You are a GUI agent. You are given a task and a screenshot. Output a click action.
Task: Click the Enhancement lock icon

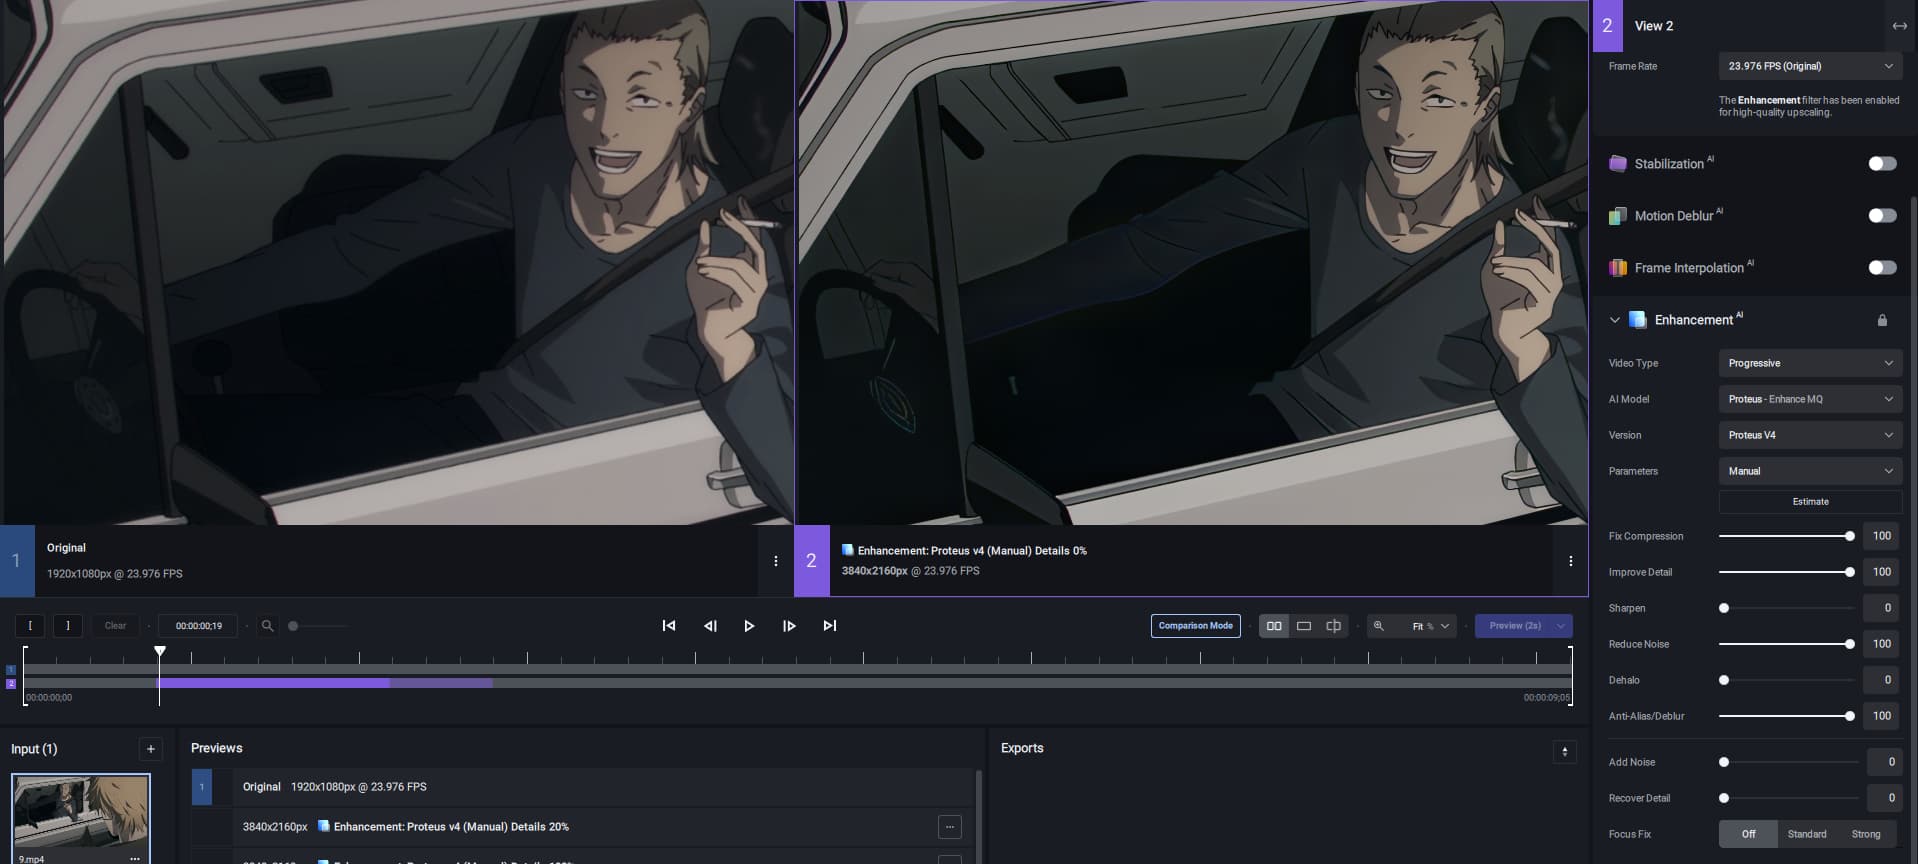pyautogui.click(x=1882, y=320)
